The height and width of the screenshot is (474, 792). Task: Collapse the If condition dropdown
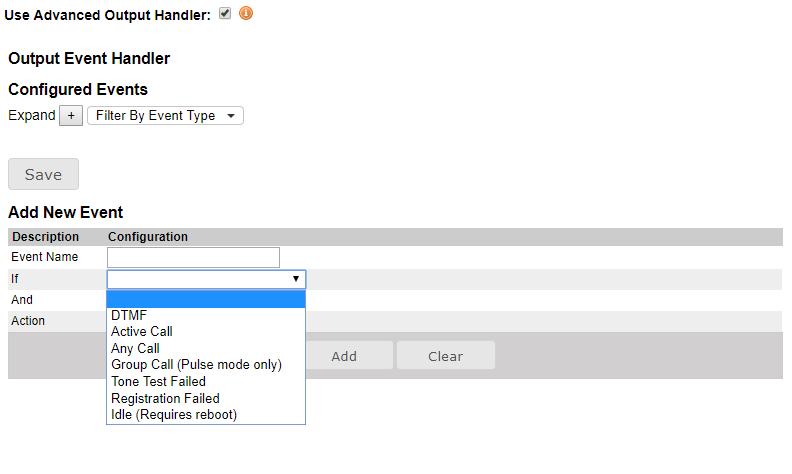click(206, 279)
